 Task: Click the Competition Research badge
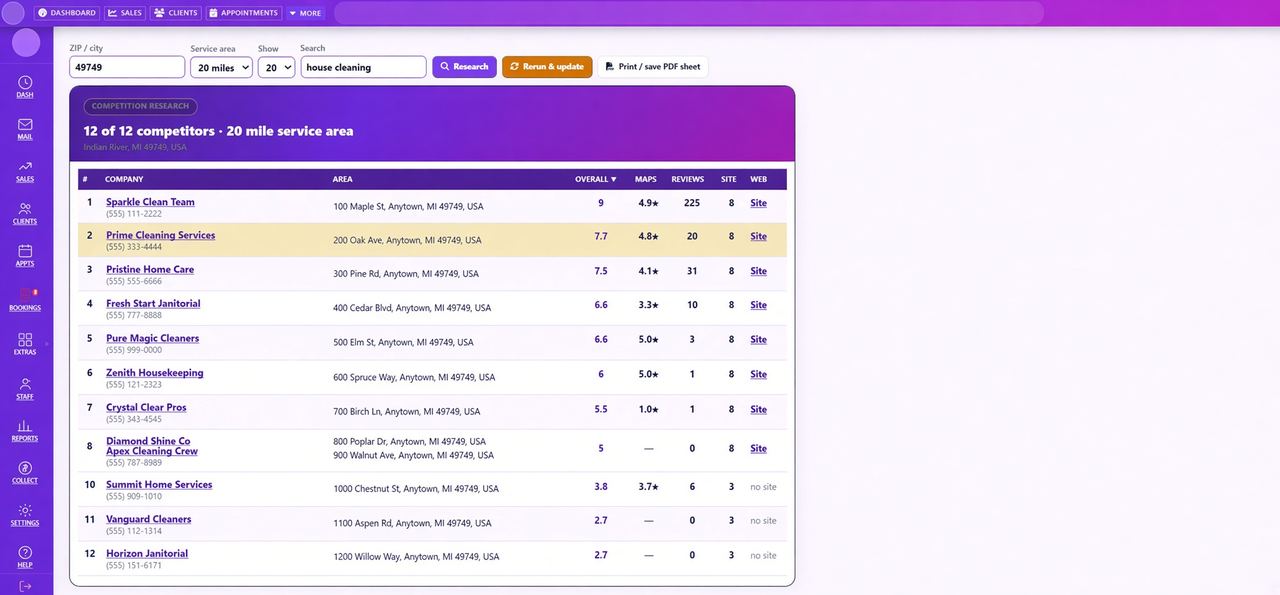pos(140,106)
